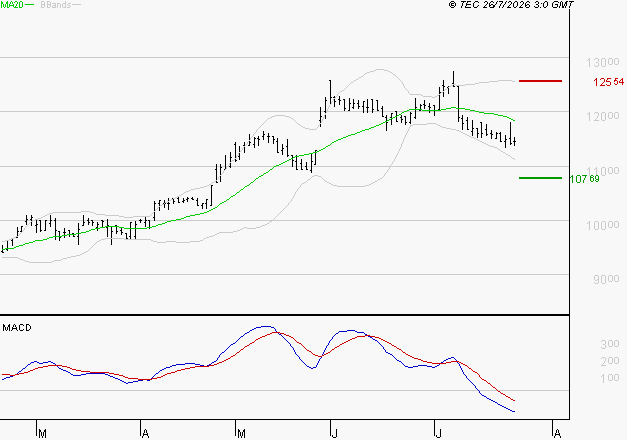627x440 pixels.
Task: Click the 90.00 price axis label
Action: click(x=606, y=279)
